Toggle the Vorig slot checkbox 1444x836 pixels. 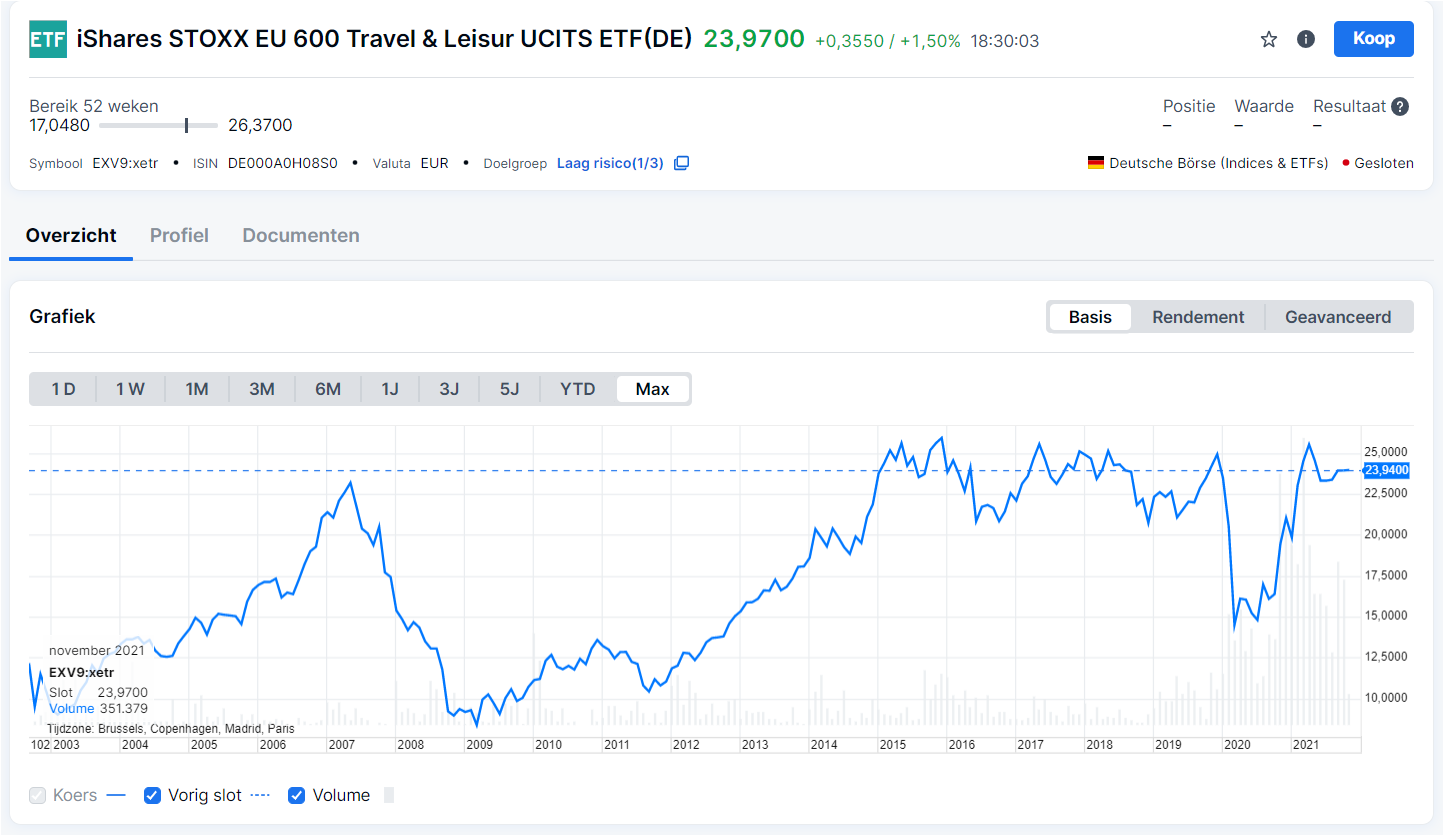pyautogui.click(x=153, y=796)
